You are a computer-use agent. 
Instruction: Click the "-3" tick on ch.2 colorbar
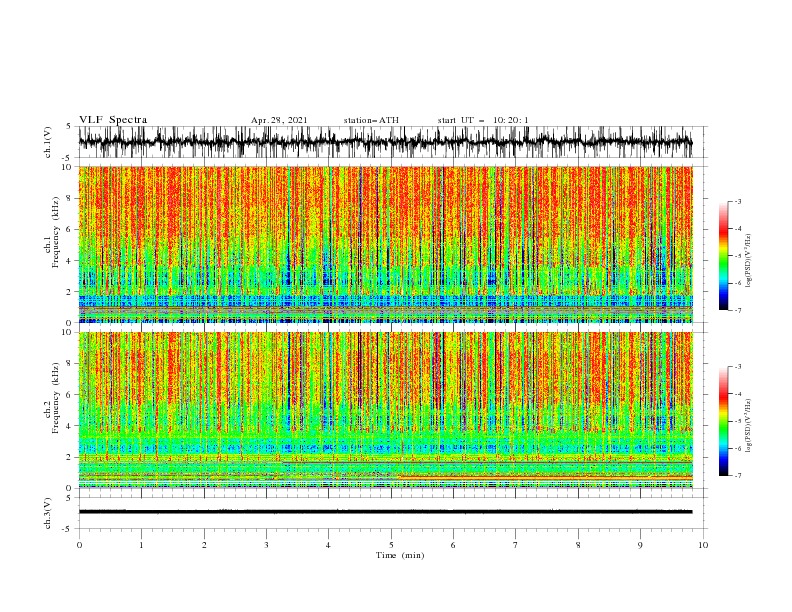(738, 367)
